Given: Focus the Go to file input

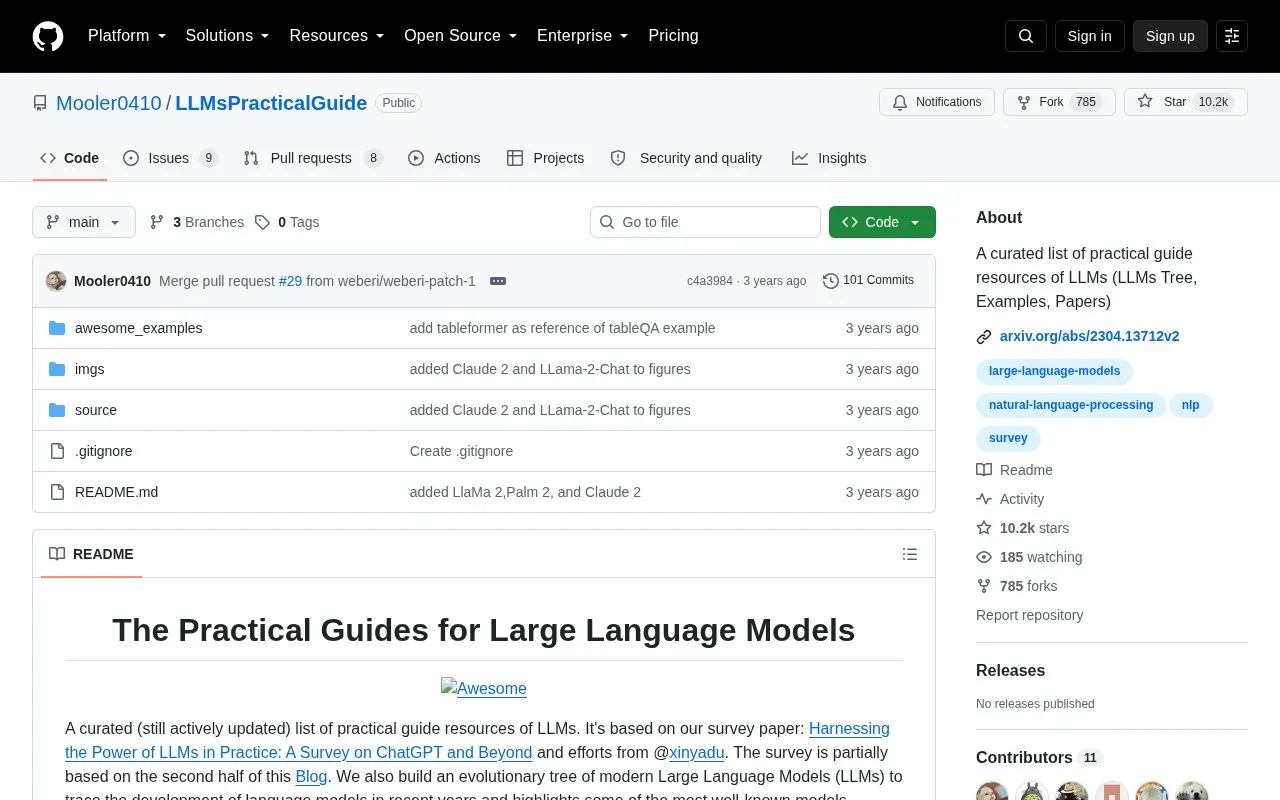Looking at the screenshot, I should pyautogui.click(x=705, y=222).
